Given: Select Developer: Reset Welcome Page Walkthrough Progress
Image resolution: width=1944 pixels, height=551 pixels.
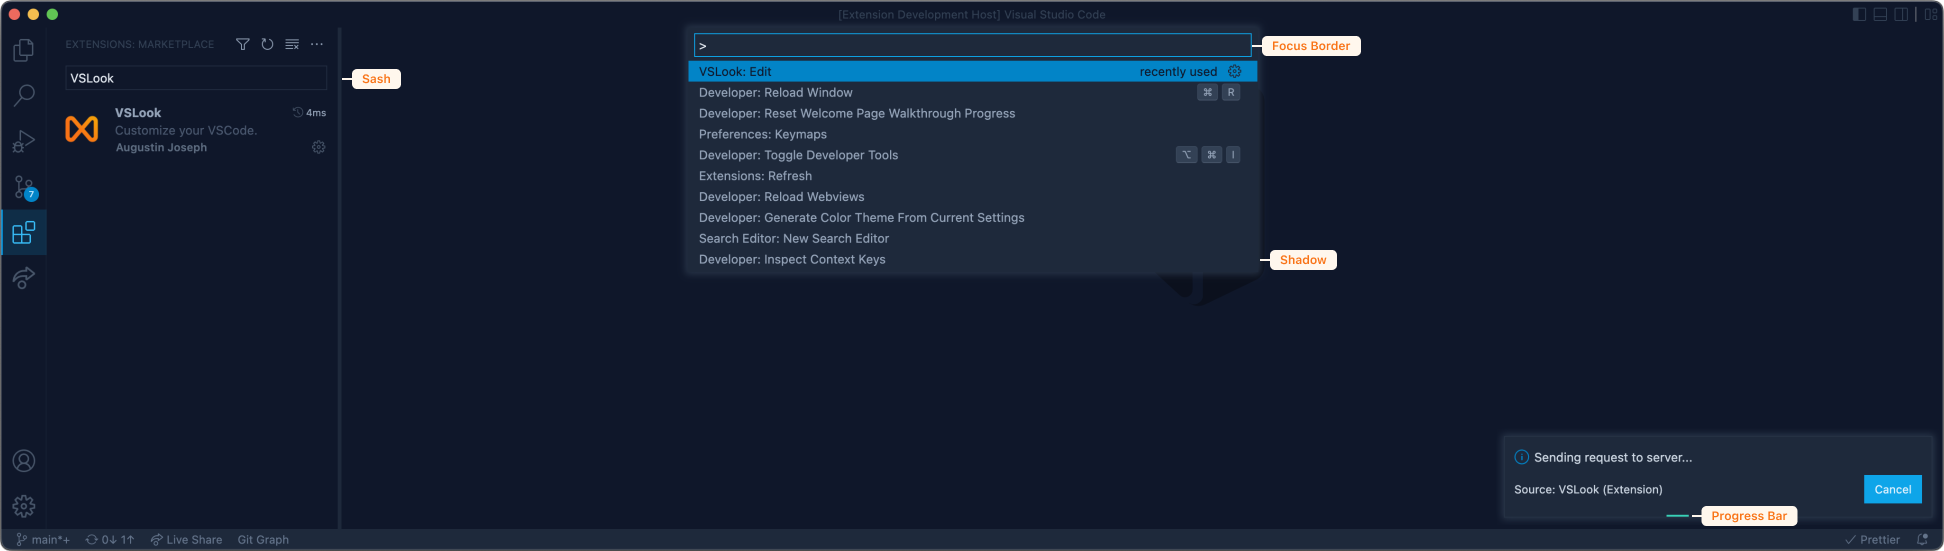Looking at the screenshot, I should [x=972, y=114].
